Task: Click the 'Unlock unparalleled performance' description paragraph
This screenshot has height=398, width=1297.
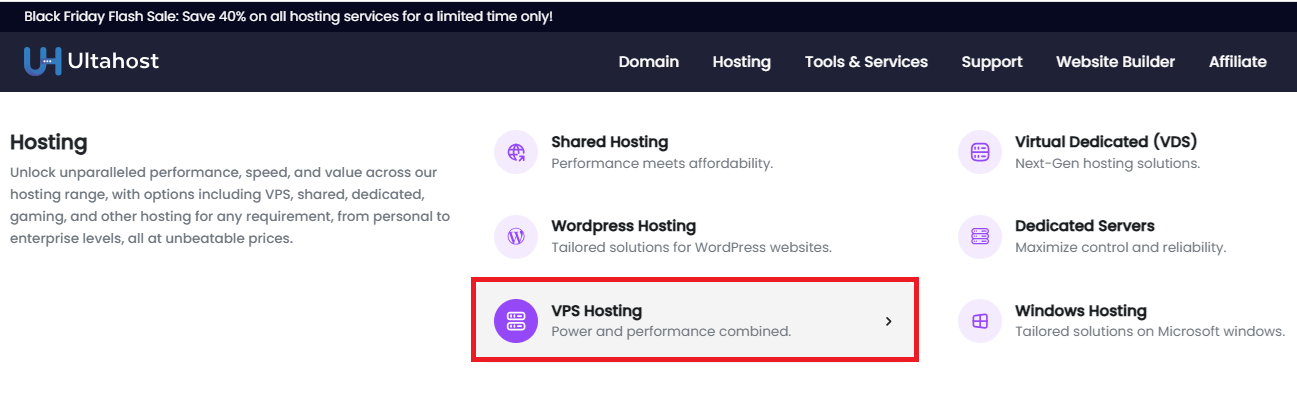Action: point(230,206)
